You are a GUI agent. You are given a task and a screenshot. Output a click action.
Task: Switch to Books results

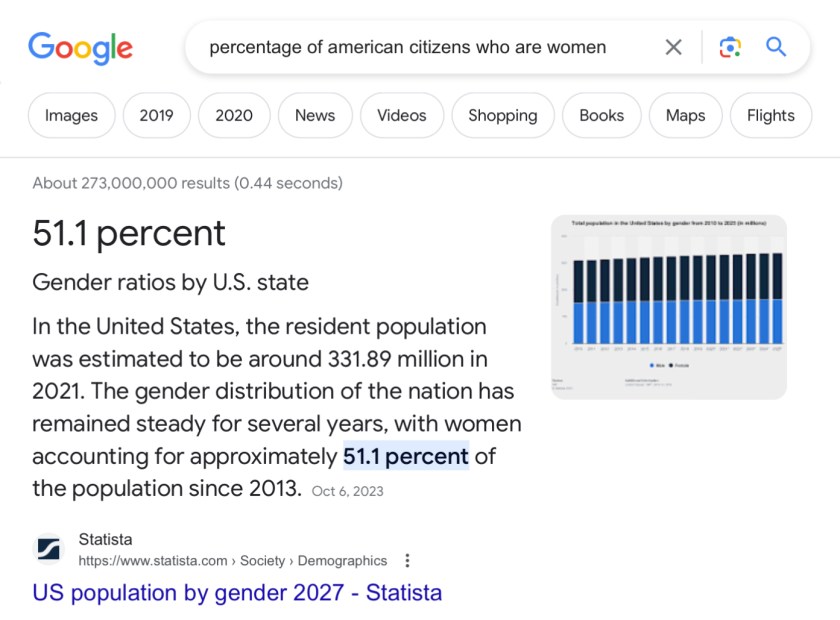click(601, 115)
